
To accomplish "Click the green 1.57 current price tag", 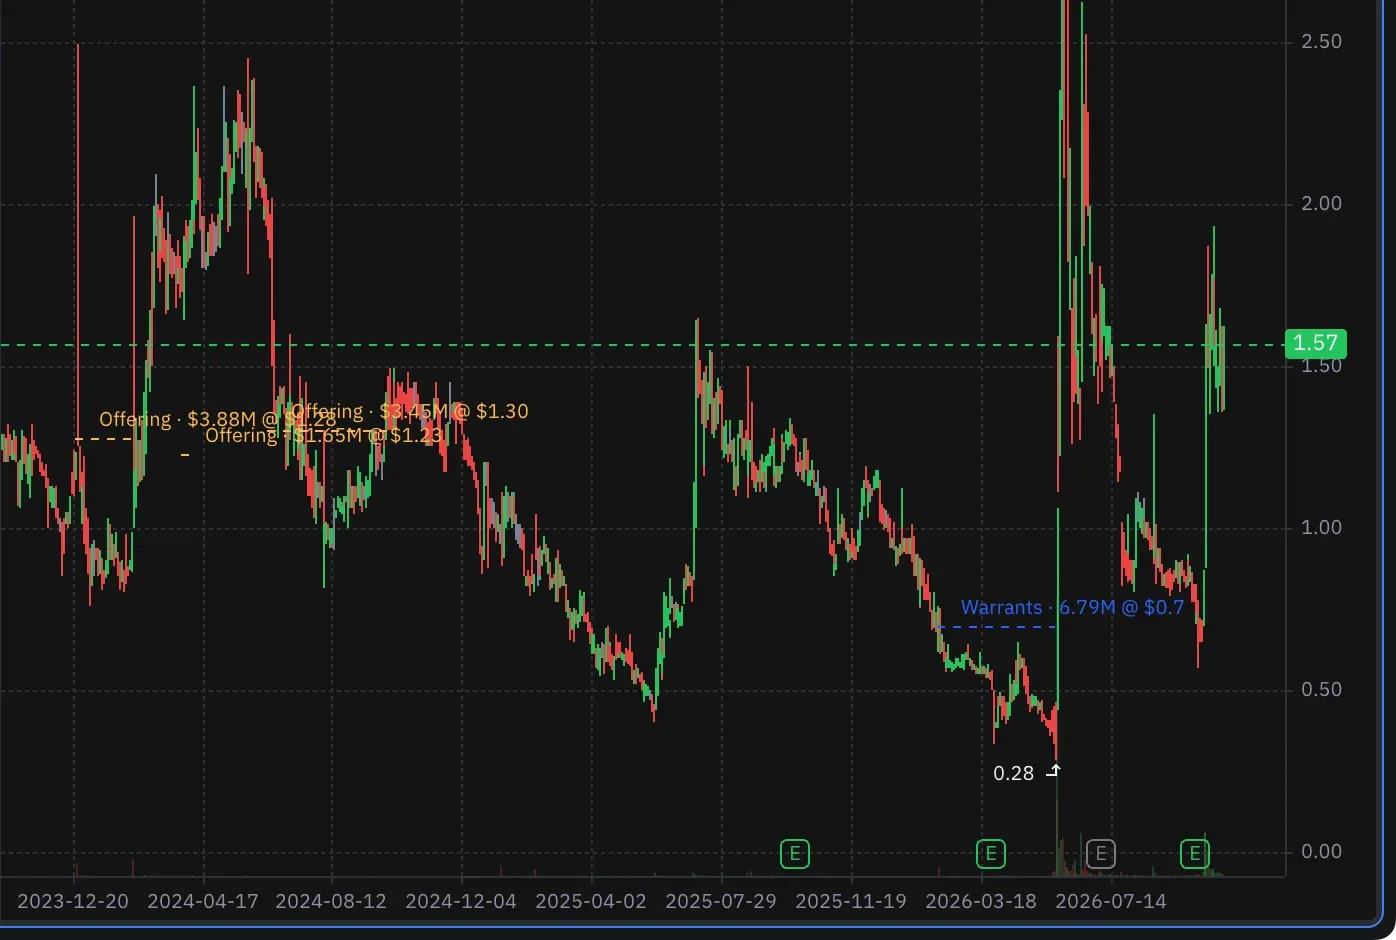I will click(1315, 343).
